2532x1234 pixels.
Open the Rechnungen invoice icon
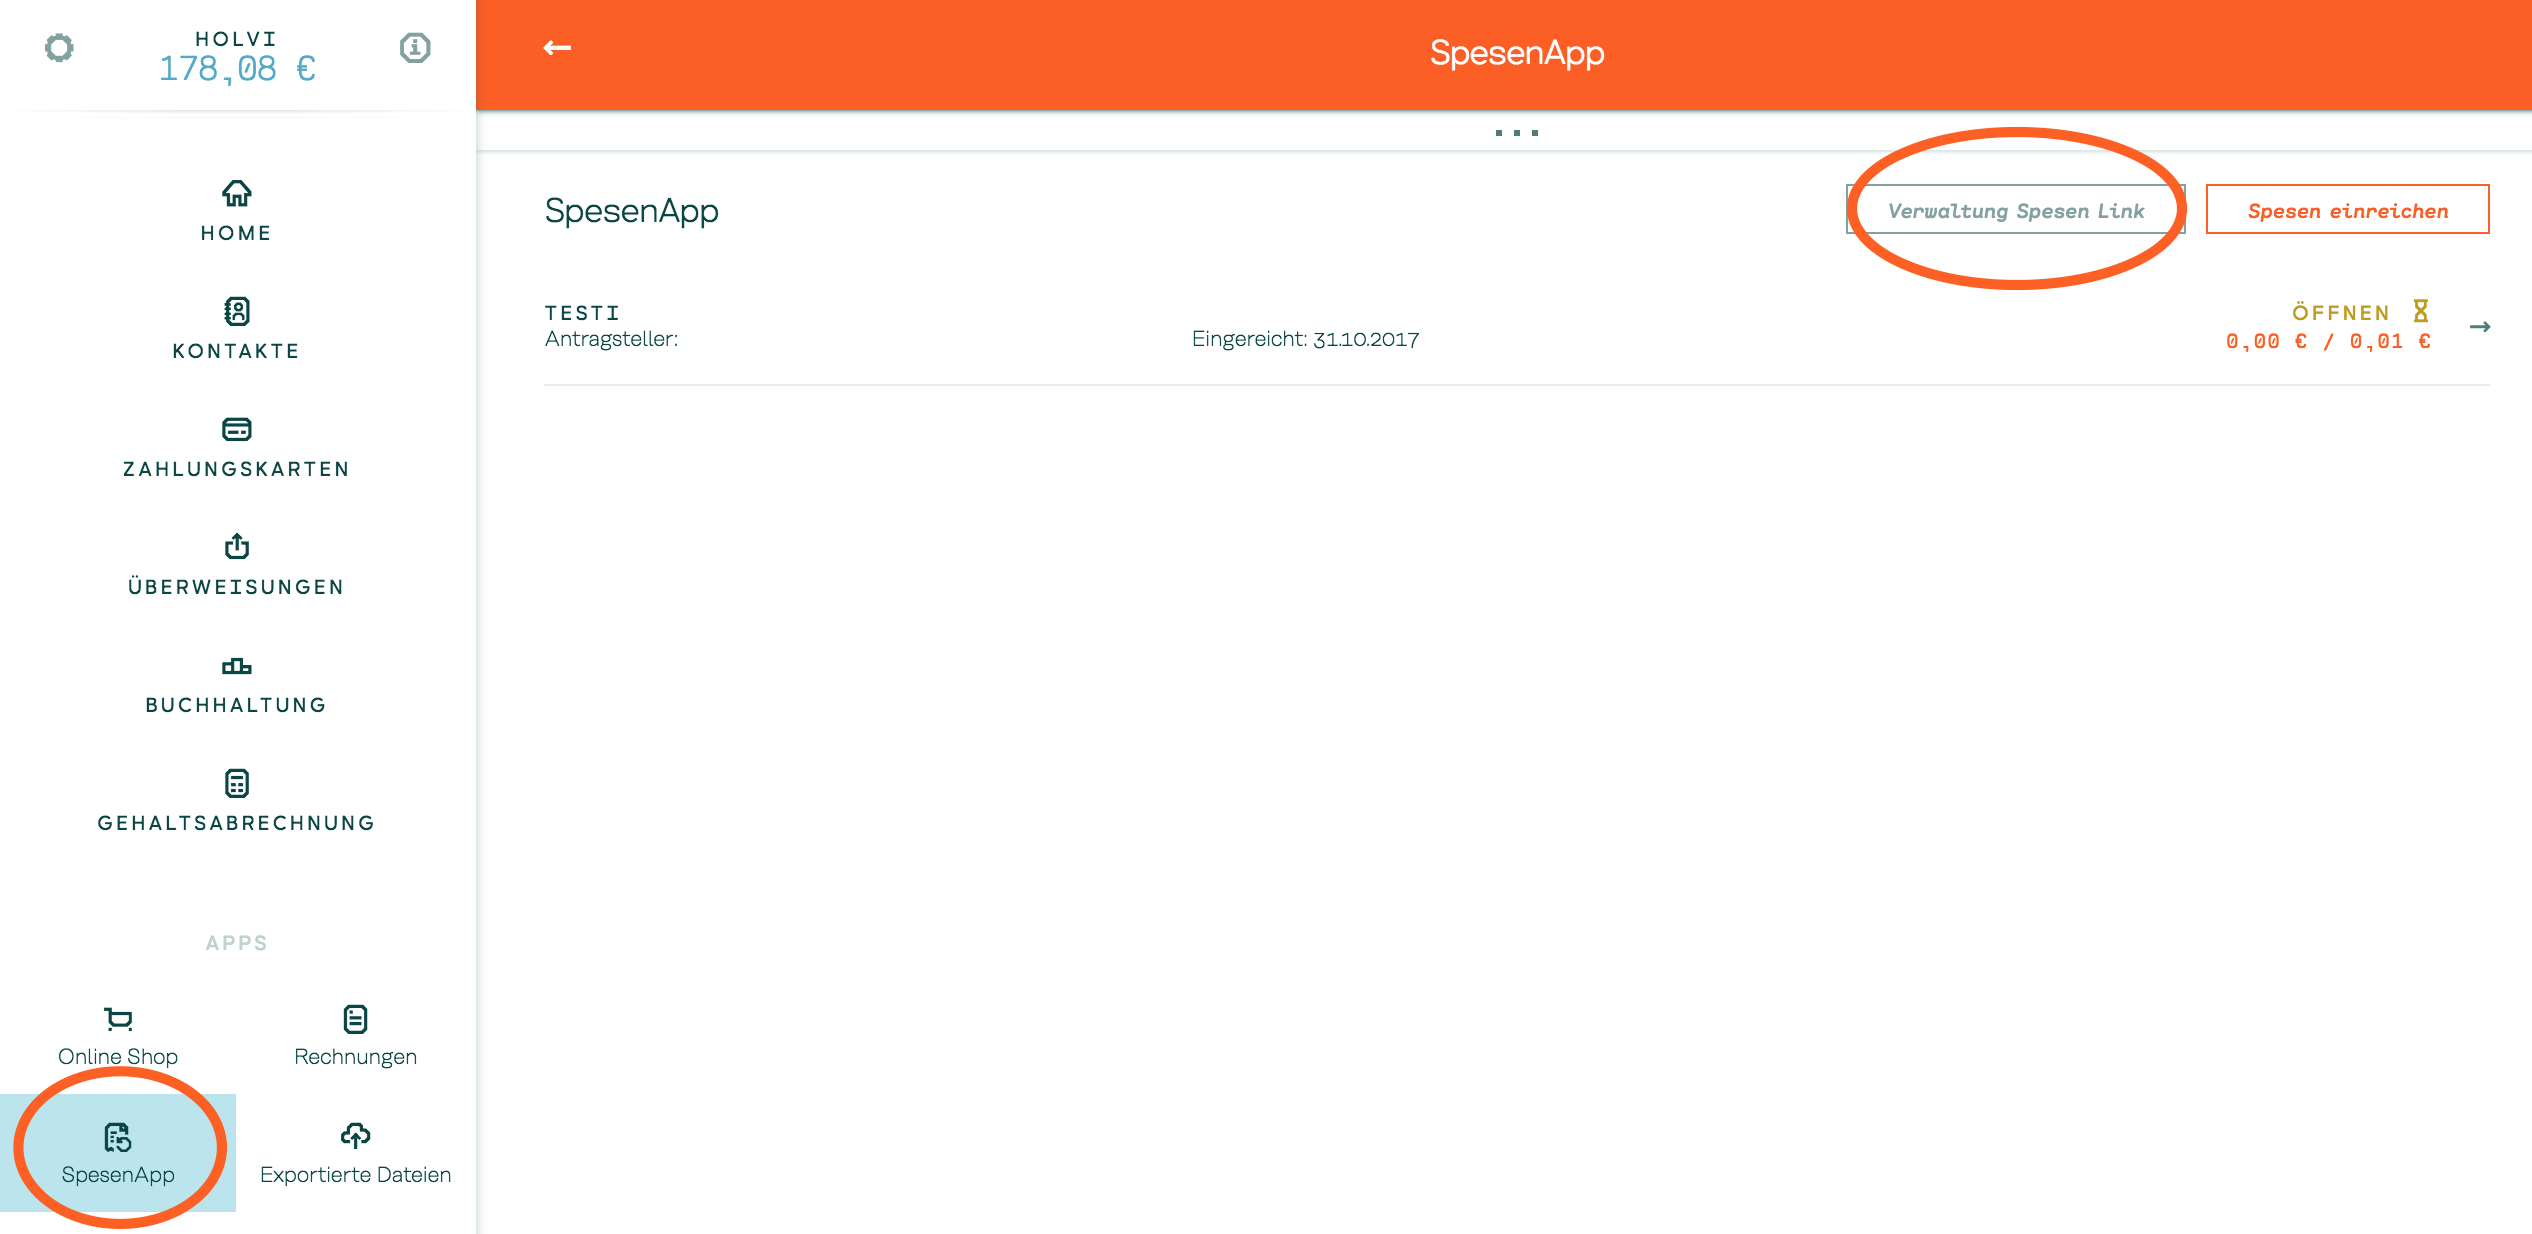(x=356, y=1019)
